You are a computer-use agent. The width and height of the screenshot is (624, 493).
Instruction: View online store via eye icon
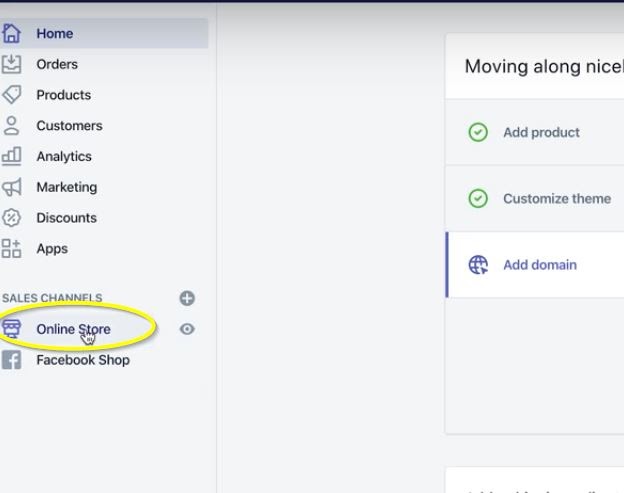pos(187,329)
